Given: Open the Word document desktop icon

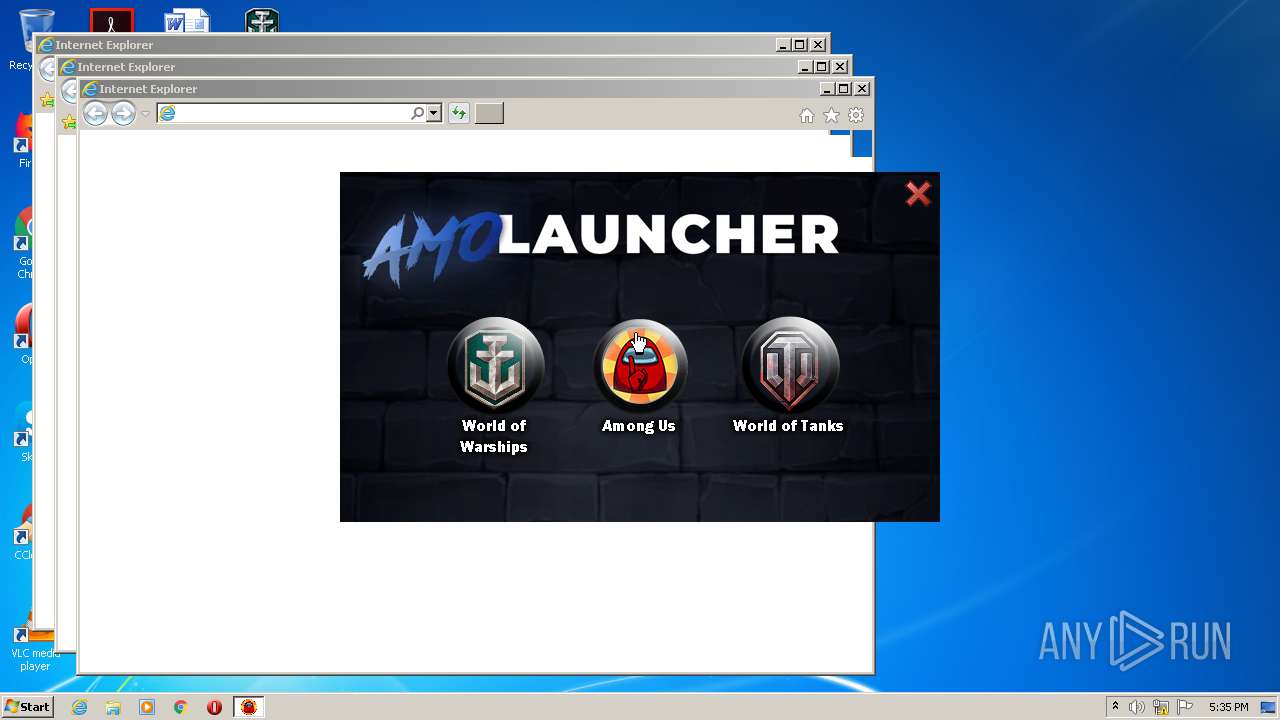Looking at the screenshot, I should [x=187, y=20].
